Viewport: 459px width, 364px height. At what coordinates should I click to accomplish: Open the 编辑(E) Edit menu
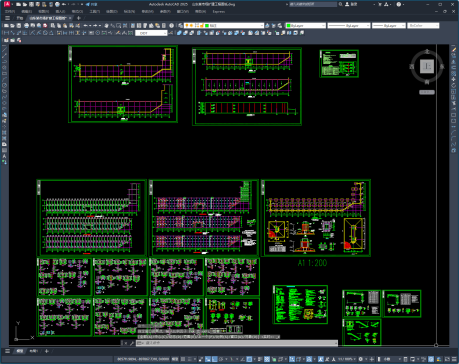click(27, 11)
